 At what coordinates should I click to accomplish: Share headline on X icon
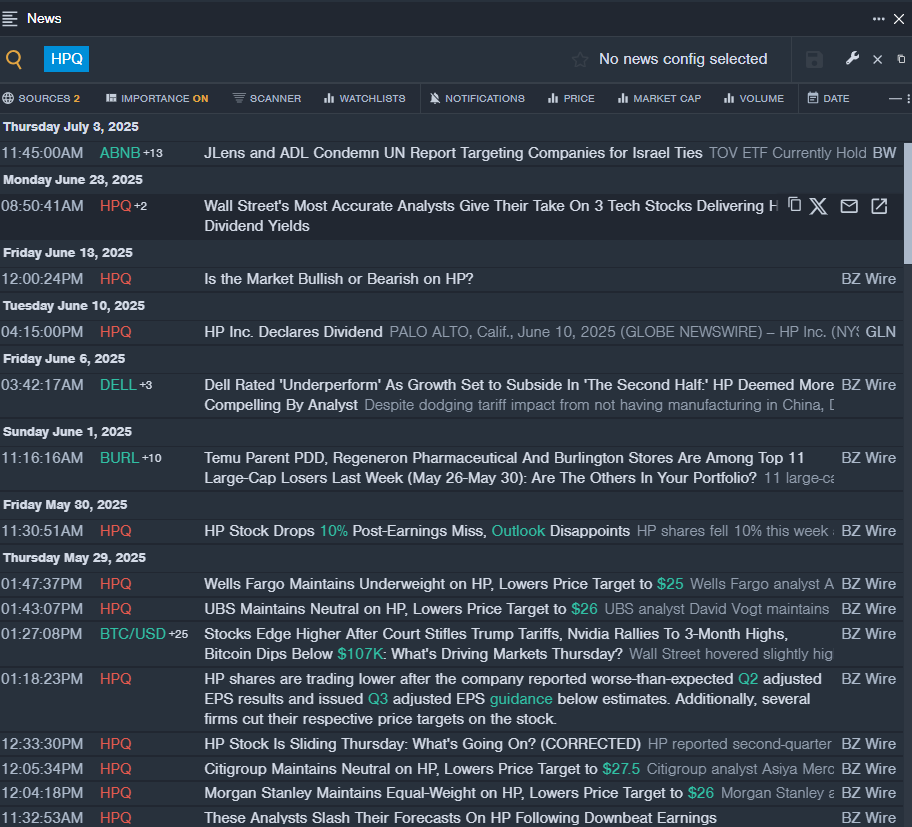pos(818,206)
